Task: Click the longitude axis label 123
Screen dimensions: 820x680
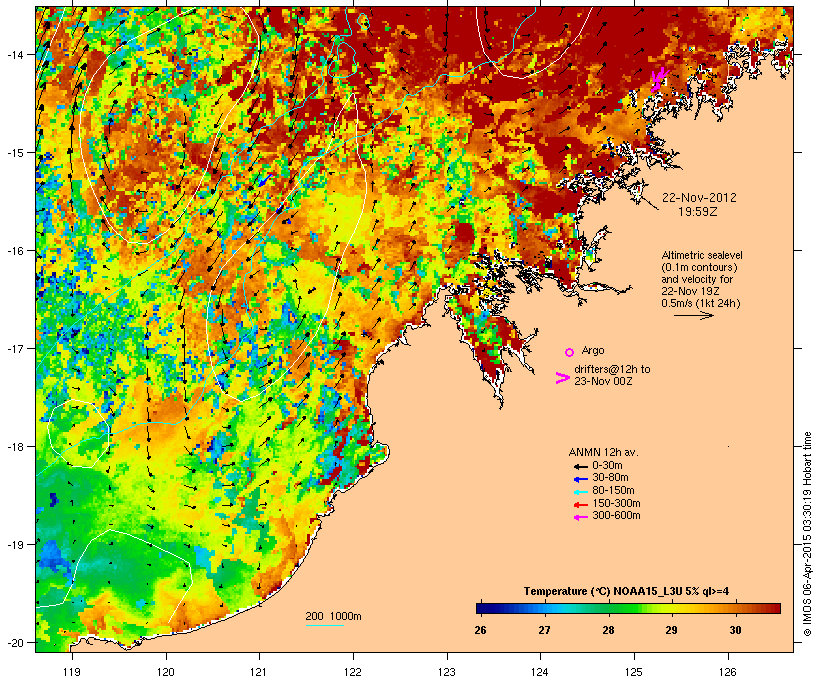Action: tap(447, 672)
